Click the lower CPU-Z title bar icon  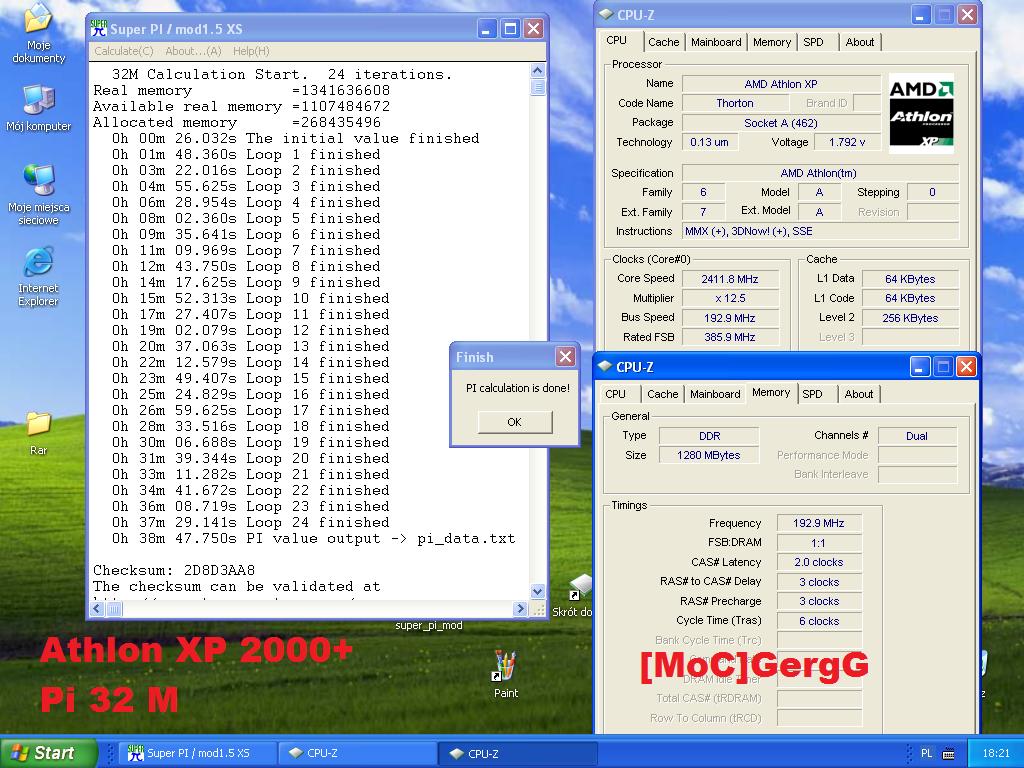tap(605, 366)
